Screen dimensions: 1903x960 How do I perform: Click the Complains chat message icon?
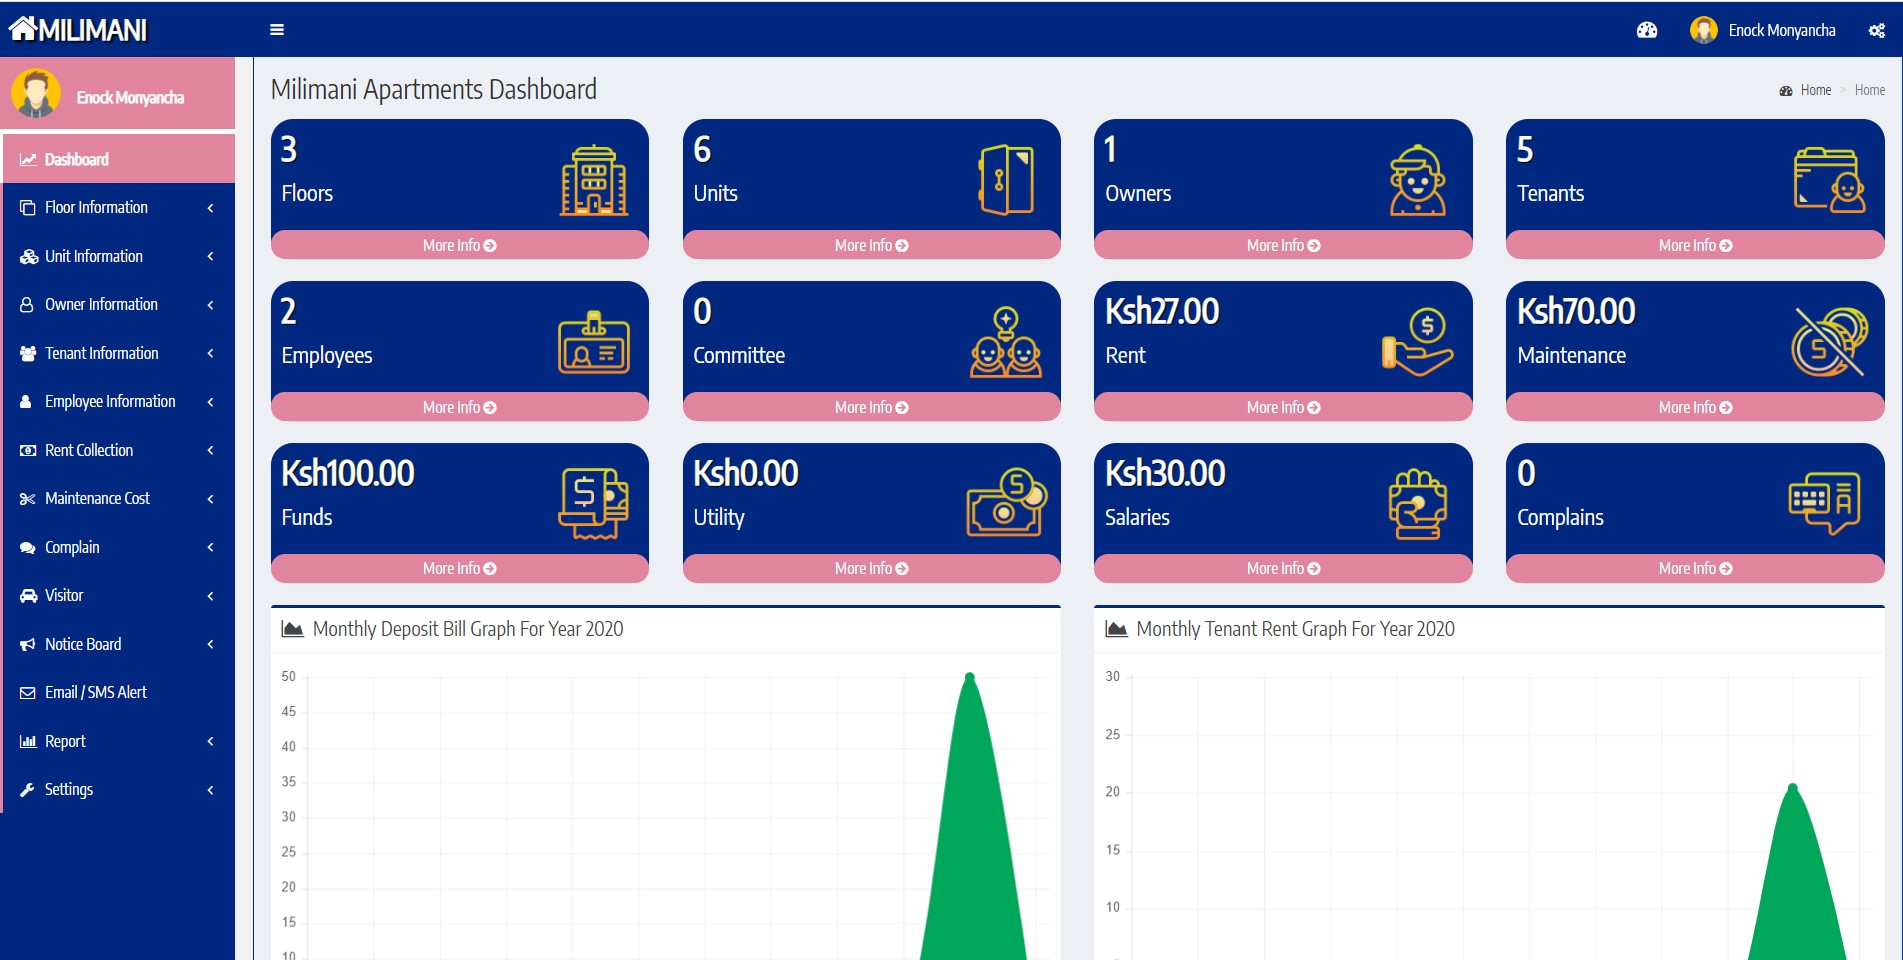point(1824,503)
